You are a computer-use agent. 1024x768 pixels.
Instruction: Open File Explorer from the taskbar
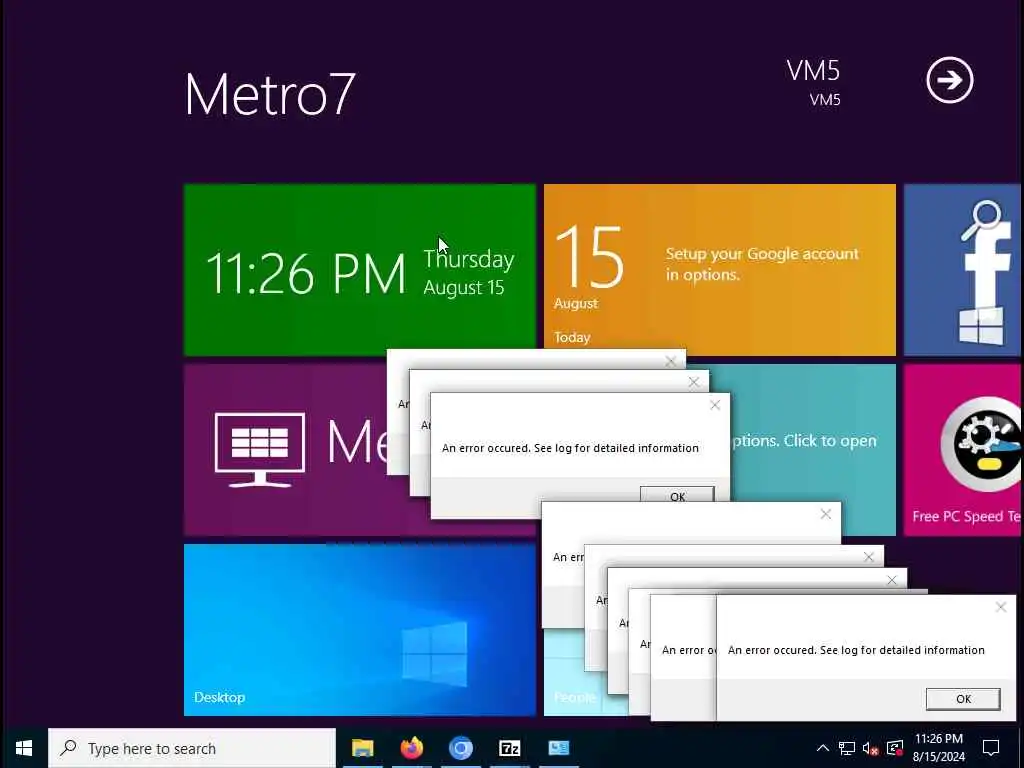362,748
